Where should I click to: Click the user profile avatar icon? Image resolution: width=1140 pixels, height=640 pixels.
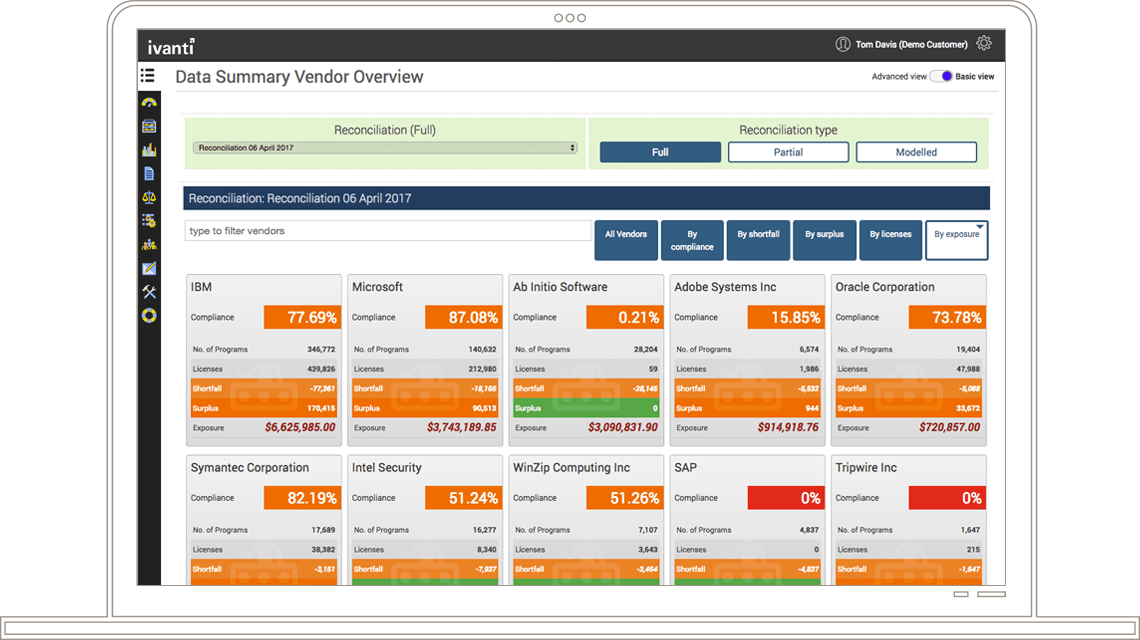coord(843,44)
